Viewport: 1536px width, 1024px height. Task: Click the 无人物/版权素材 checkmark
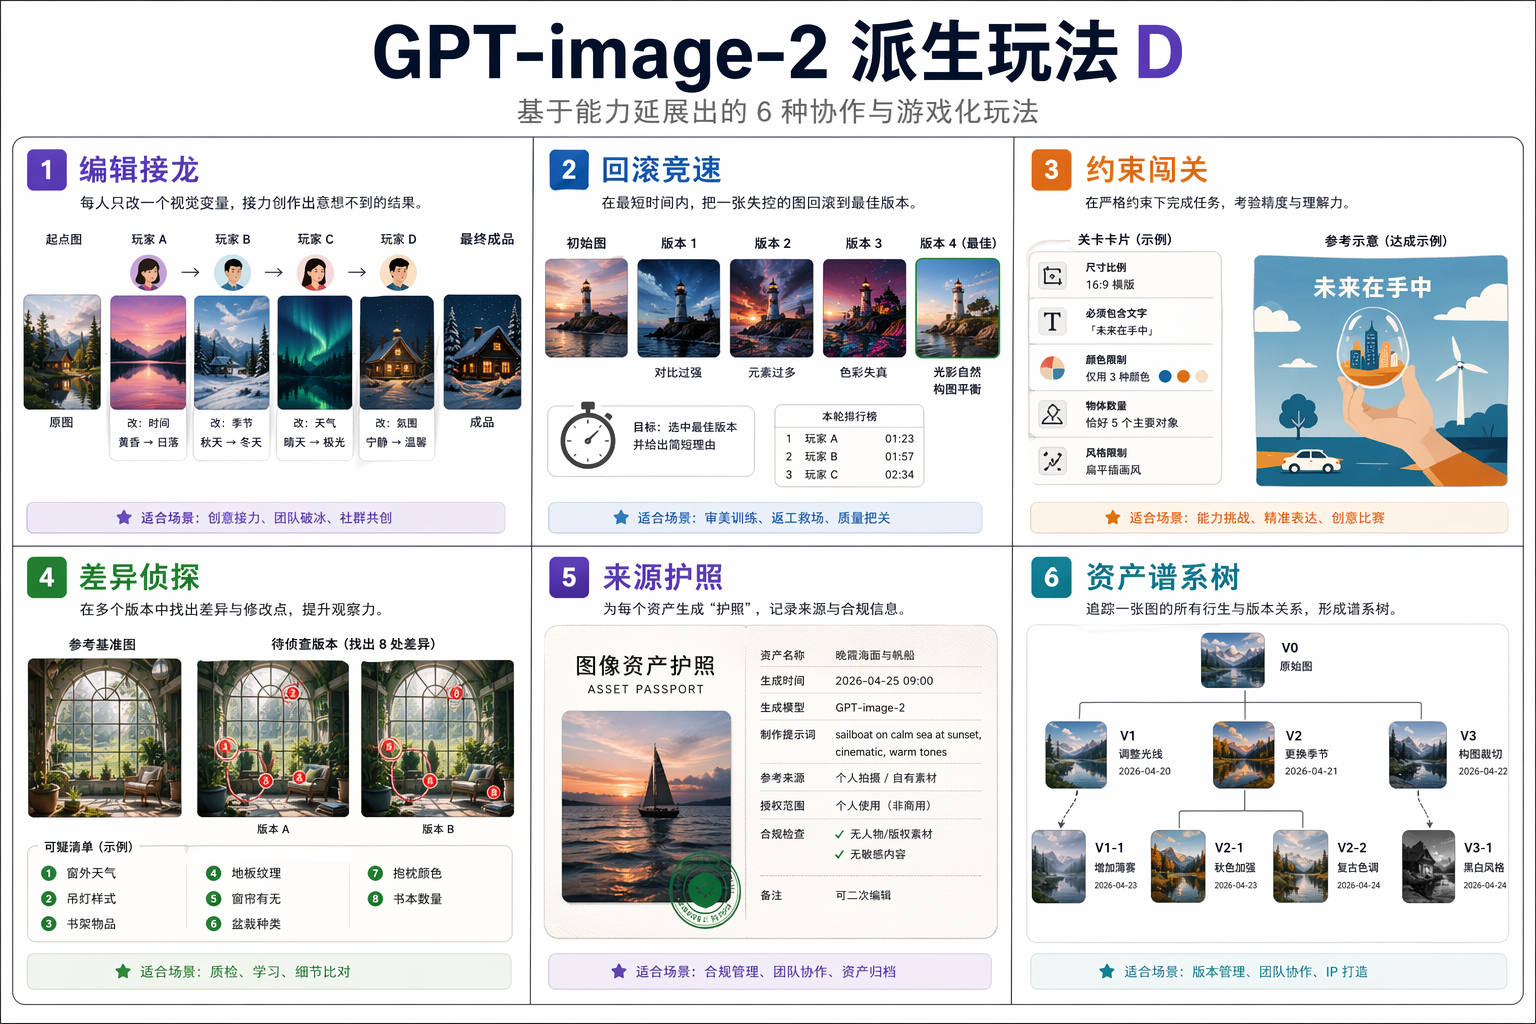pyautogui.click(x=839, y=834)
